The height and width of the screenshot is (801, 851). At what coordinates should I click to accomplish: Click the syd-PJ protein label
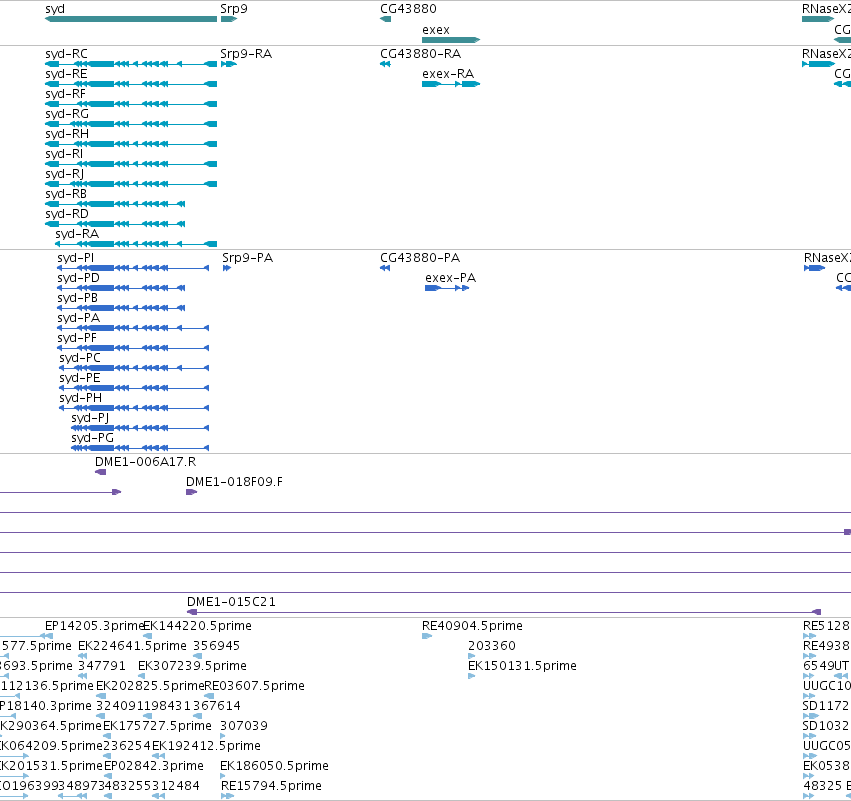click(90, 418)
